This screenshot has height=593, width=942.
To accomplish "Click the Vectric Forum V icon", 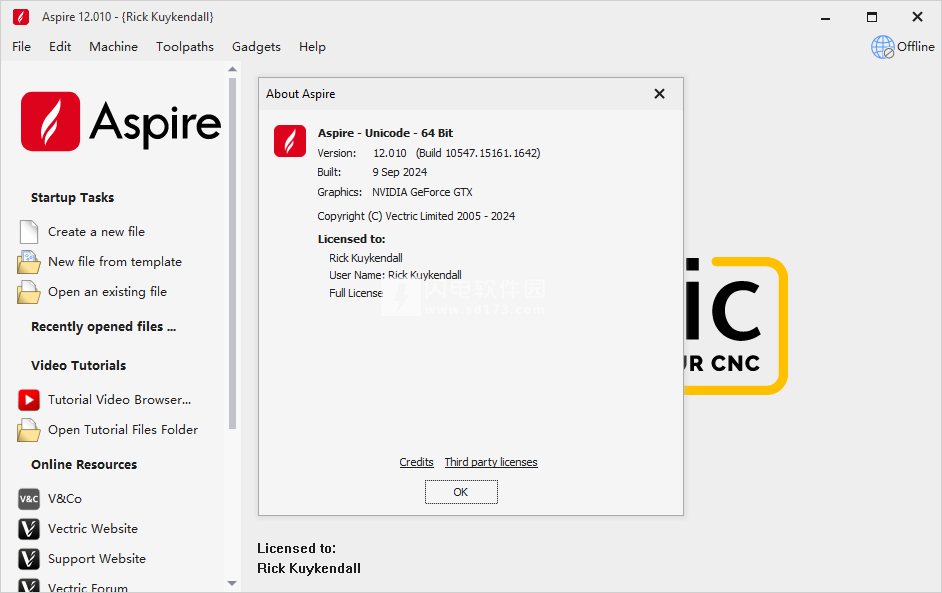I will (x=29, y=586).
